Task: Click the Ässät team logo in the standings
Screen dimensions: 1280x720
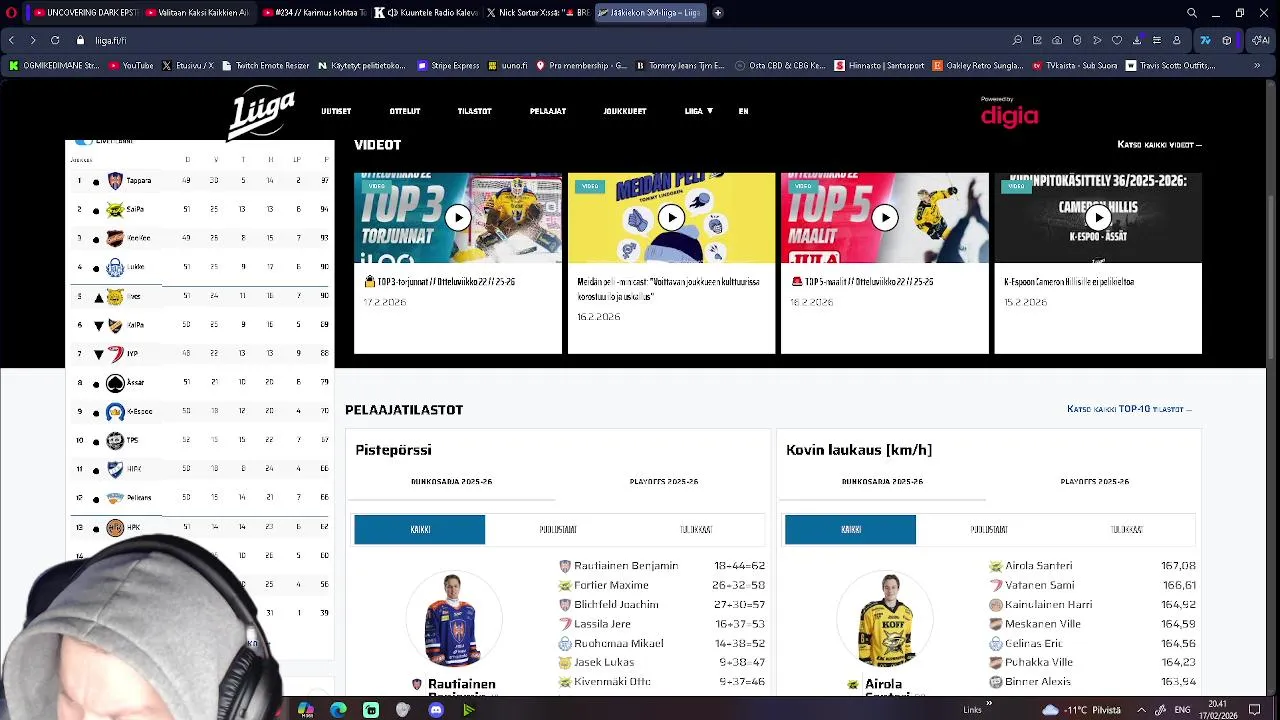Action: [115, 383]
